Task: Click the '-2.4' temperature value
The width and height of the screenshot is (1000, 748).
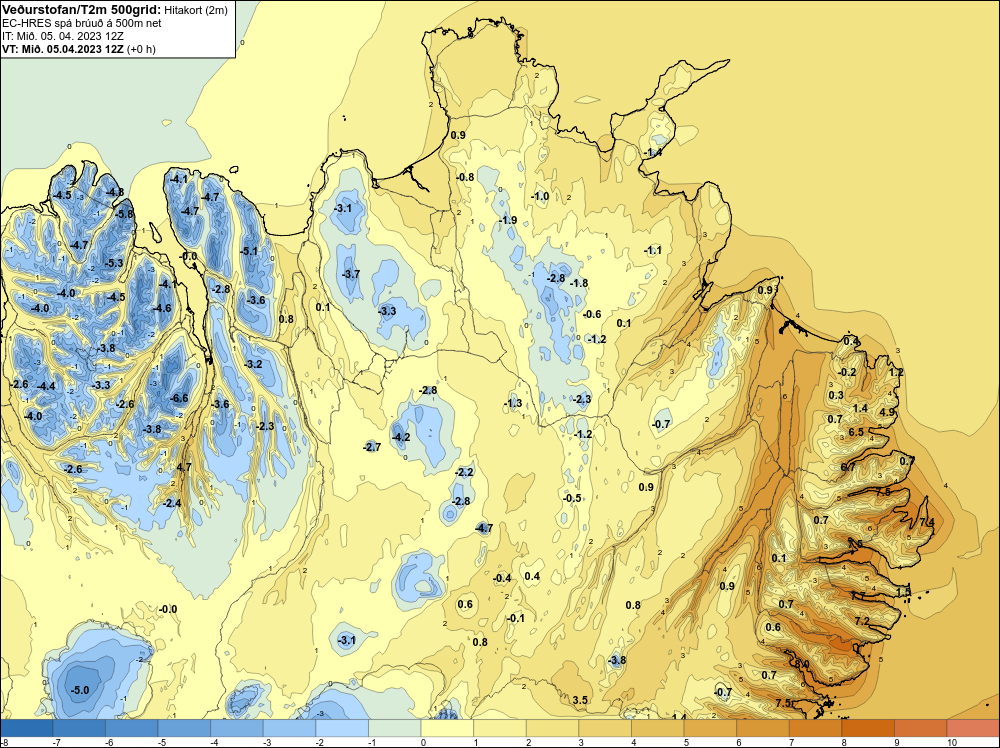Action: [172, 503]
